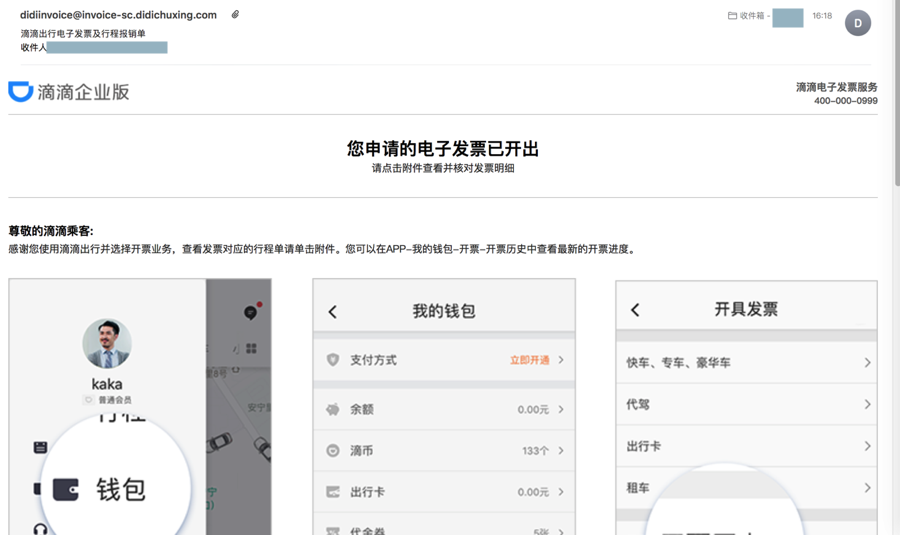
Task: Click the 滴币 133个 value
Action: click(535, 451)
